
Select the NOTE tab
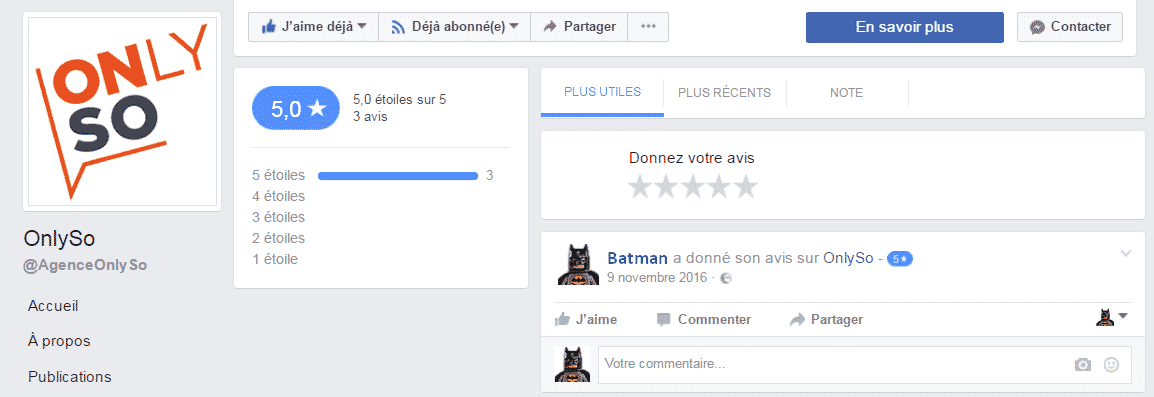click(846, 93)
